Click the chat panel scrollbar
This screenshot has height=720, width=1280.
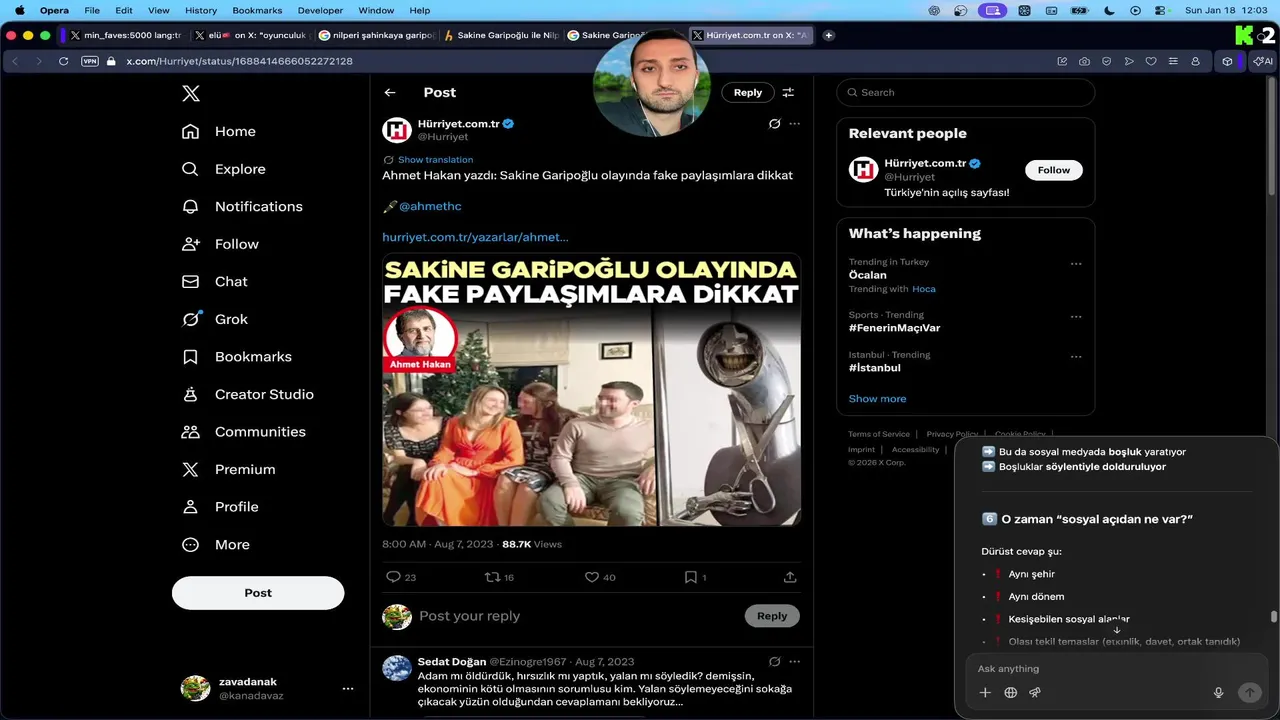point(1274,616)
